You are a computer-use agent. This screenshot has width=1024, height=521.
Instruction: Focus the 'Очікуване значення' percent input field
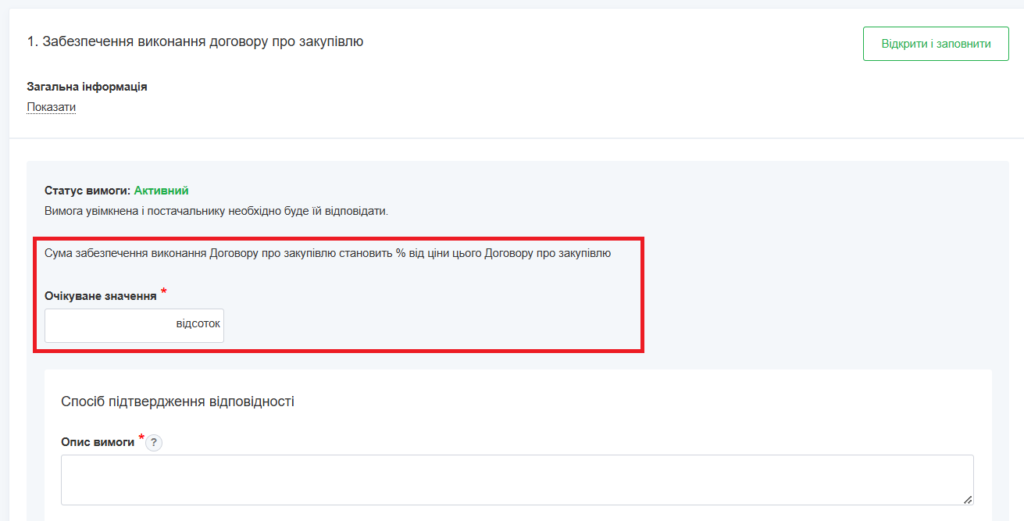pyautogui.click(x=108, y=325)
